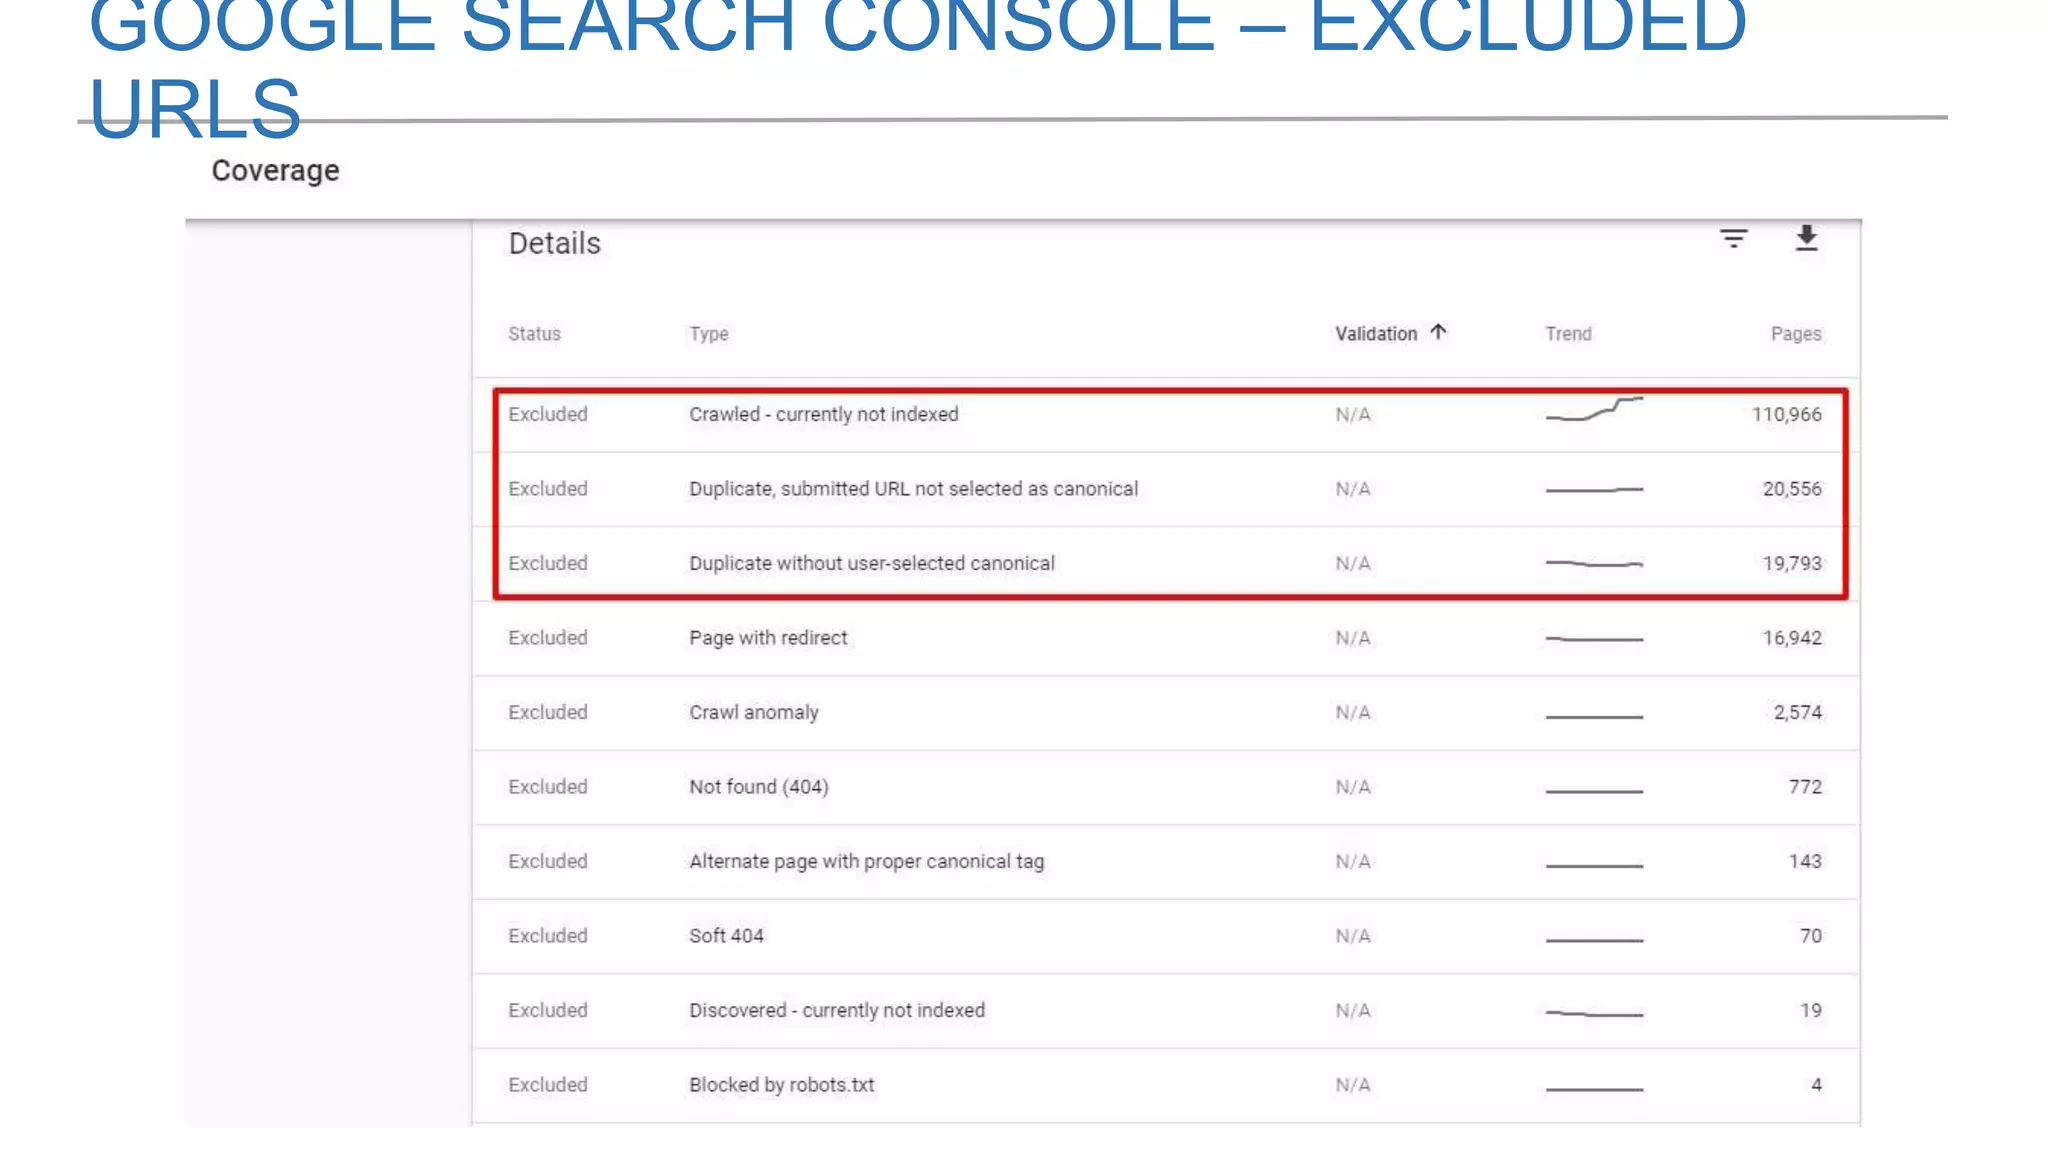The width and height of the screenshot is (2048, 1152).
Task: Click the Status column header
Action: [534, 334]
